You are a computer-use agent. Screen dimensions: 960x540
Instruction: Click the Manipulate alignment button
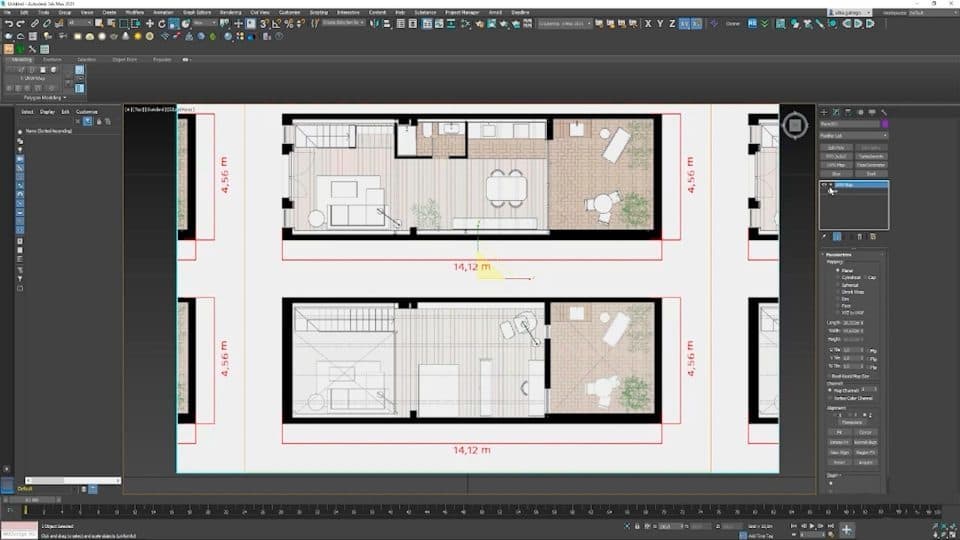[852, 422]
